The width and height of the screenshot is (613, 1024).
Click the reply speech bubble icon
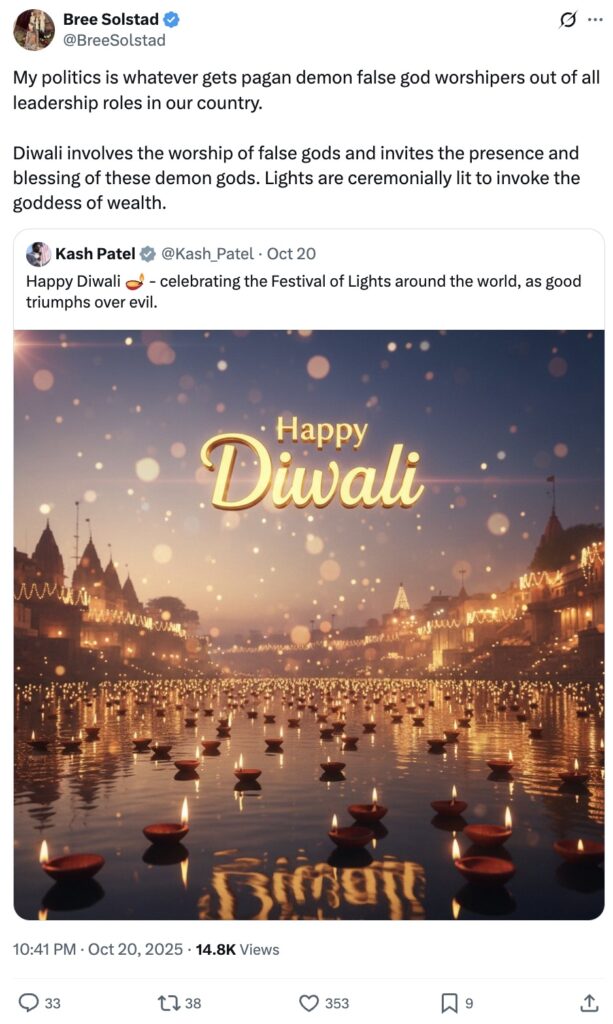29,1002
